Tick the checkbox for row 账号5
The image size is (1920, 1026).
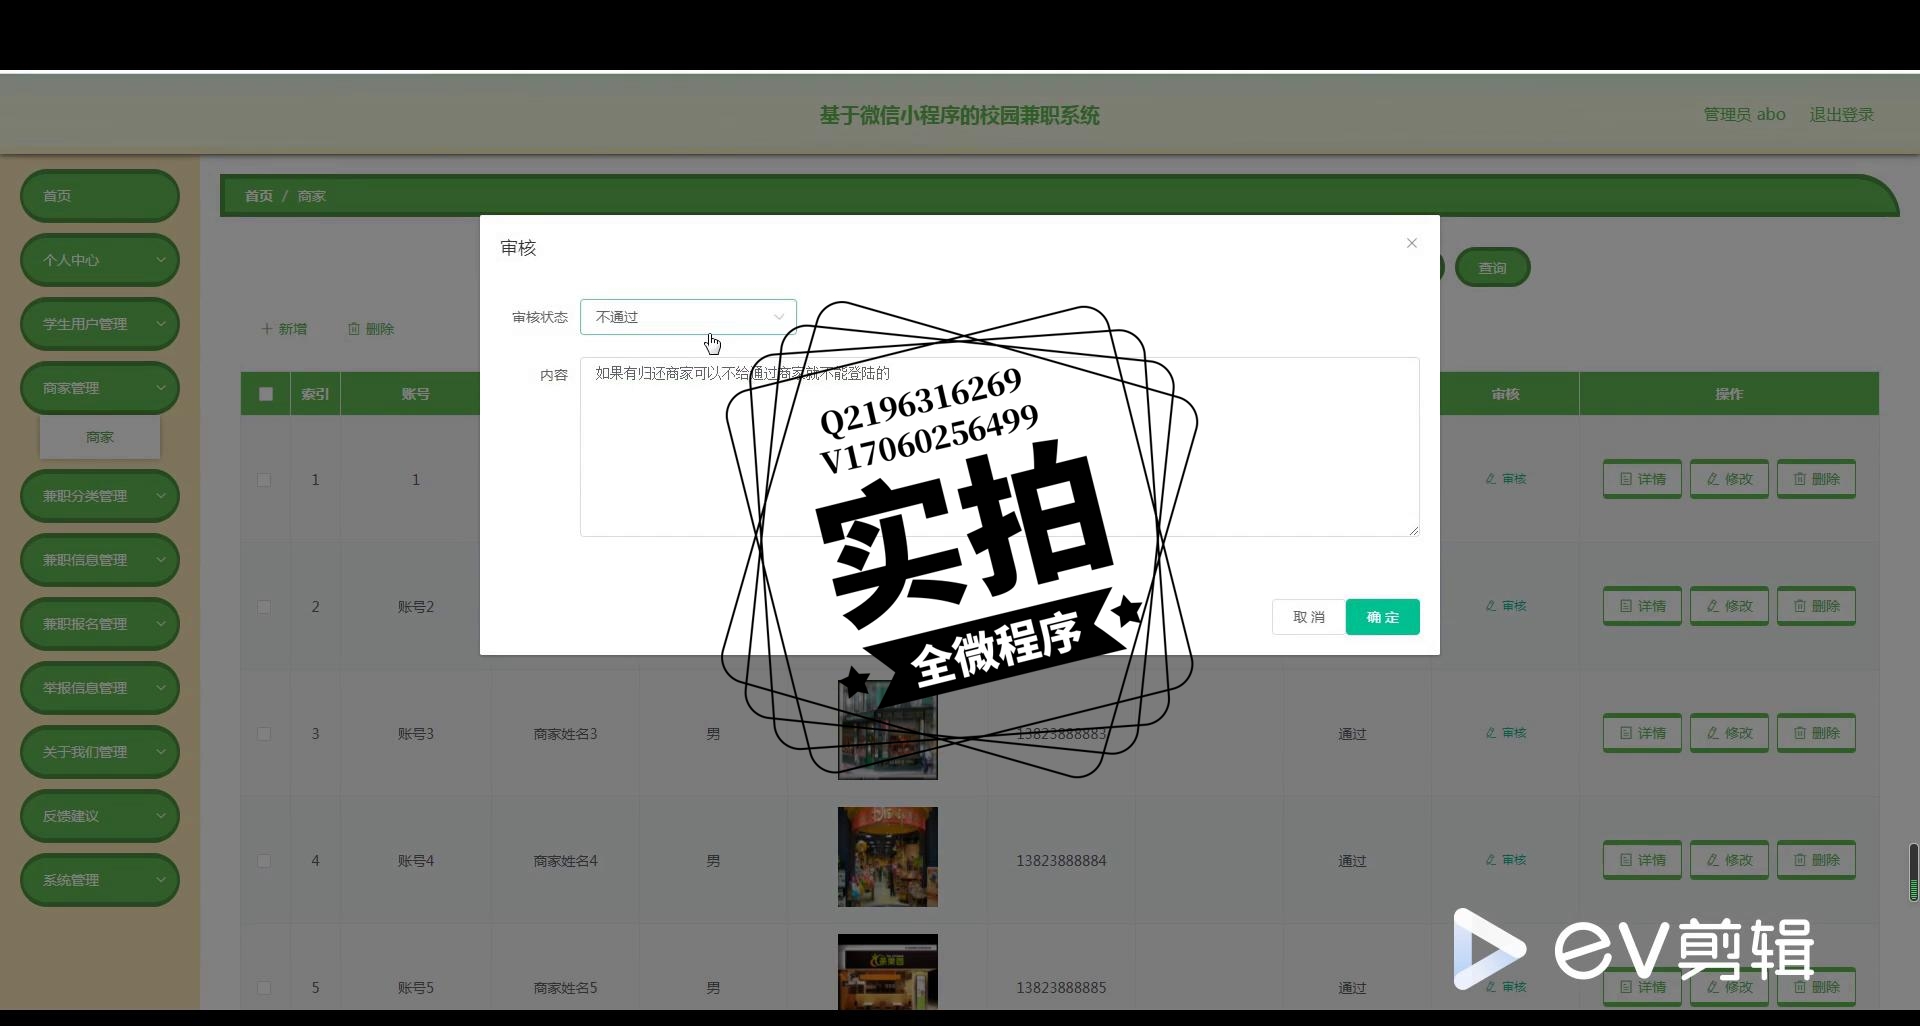[x=264, y=988]
